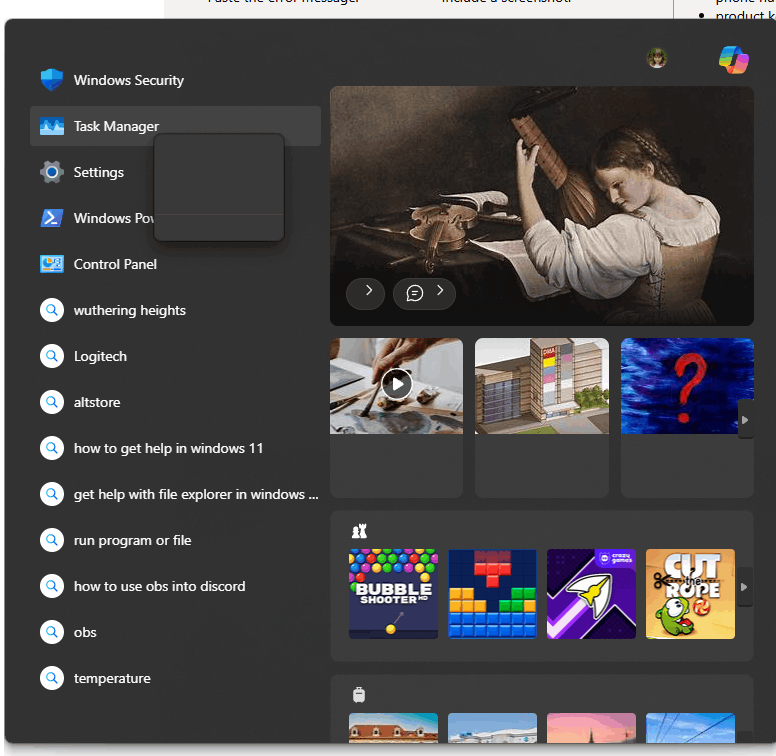Open Windows PowerShell entry
This screenshot has width=776, height=756.
[175, 218]
